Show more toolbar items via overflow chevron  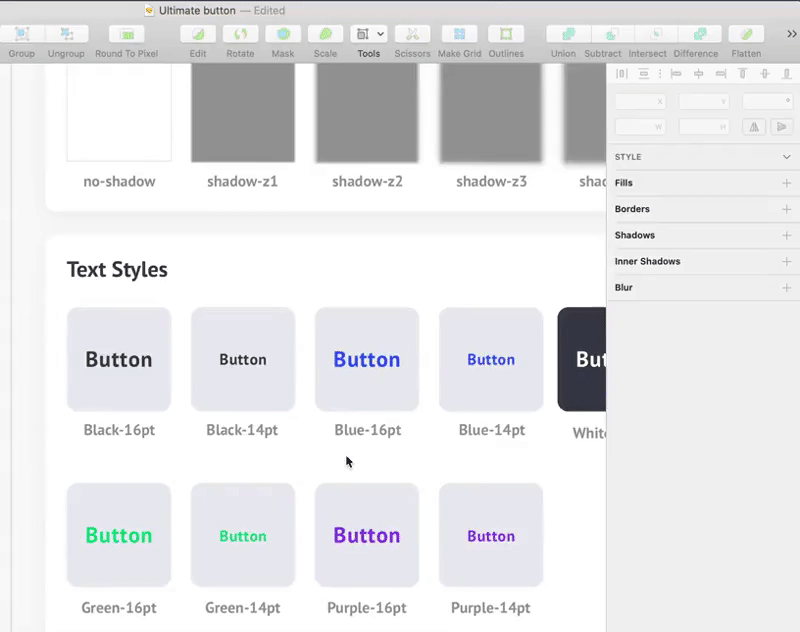791,34
